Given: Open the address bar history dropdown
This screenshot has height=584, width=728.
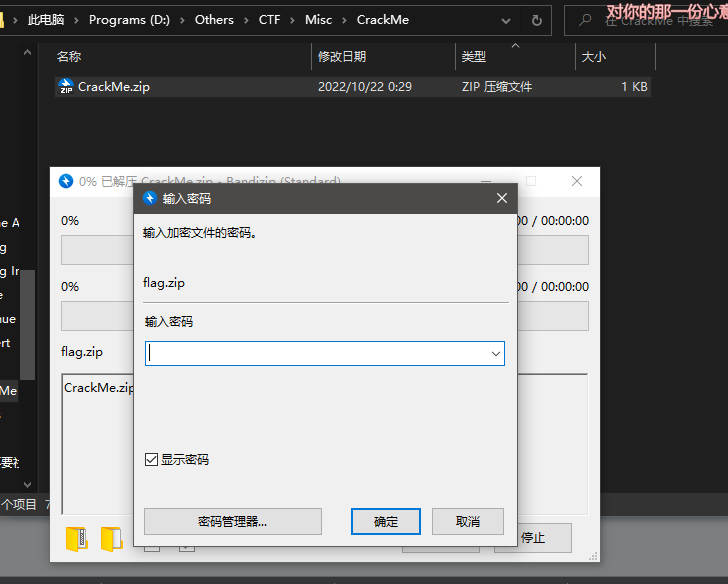Looking at the screenshot, I should (507, 20).
